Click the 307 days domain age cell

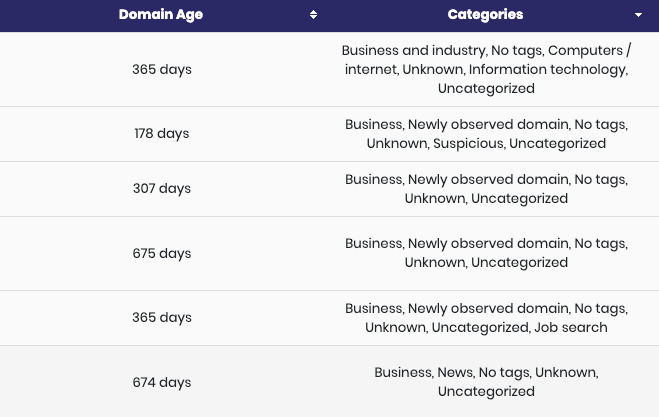pos(162,189)
